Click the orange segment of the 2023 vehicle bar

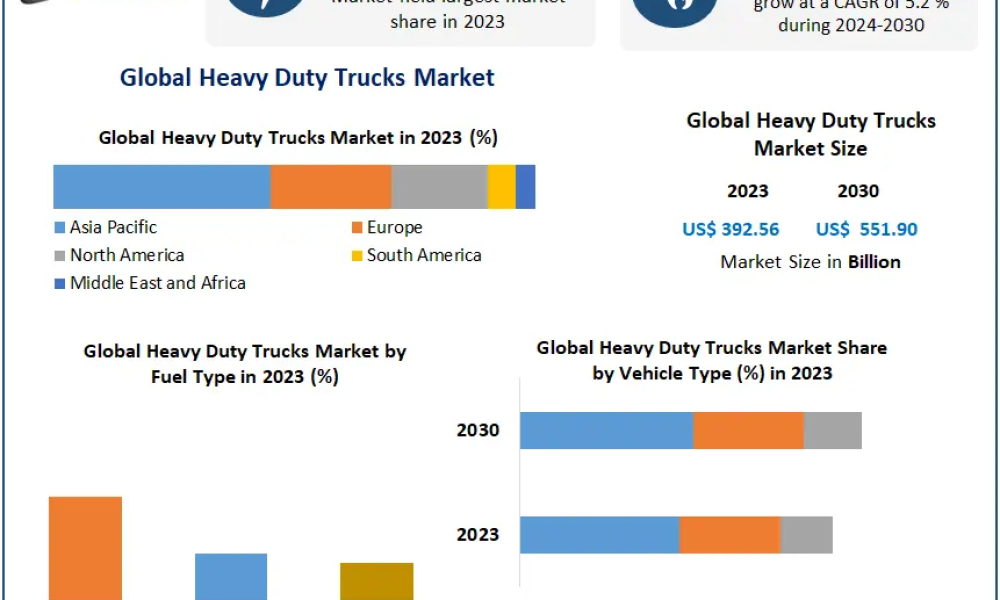[x=730, y=535]
